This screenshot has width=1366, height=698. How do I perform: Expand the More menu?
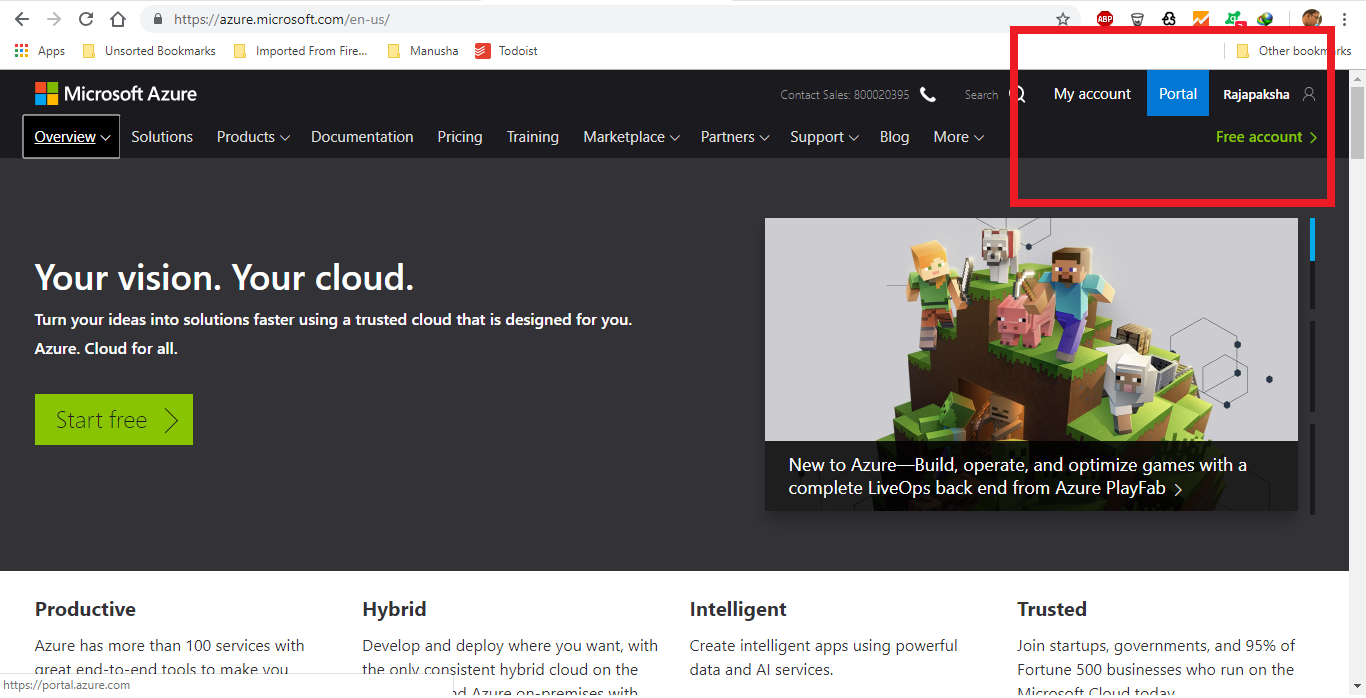pos(958,137)
